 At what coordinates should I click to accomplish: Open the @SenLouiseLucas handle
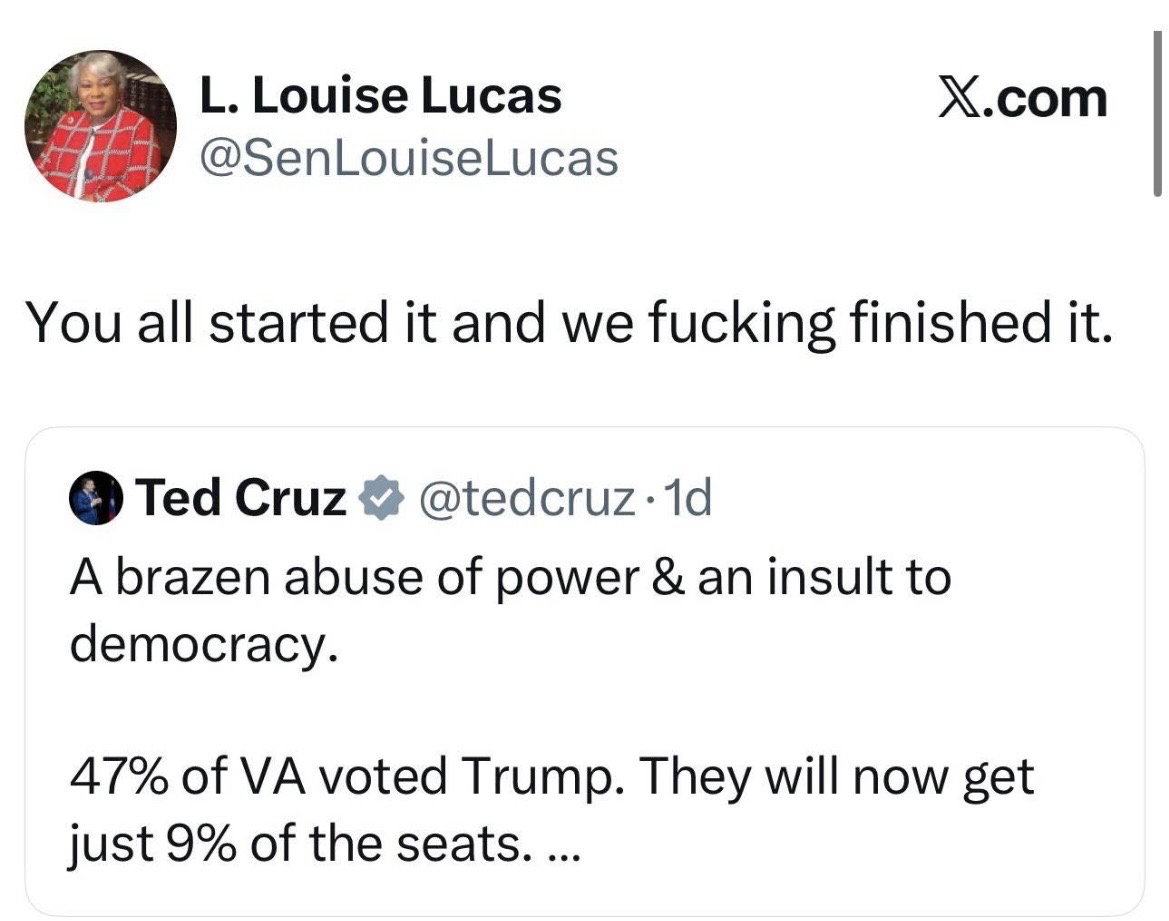pyautogui.click(x=408, y=159)
